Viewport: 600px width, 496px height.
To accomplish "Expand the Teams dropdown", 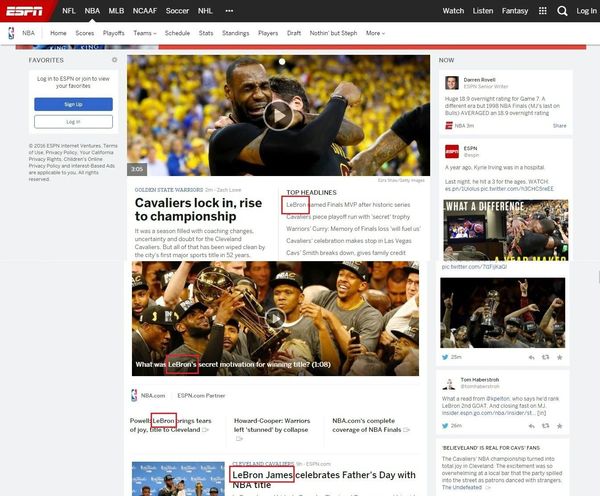I will 145,33.
